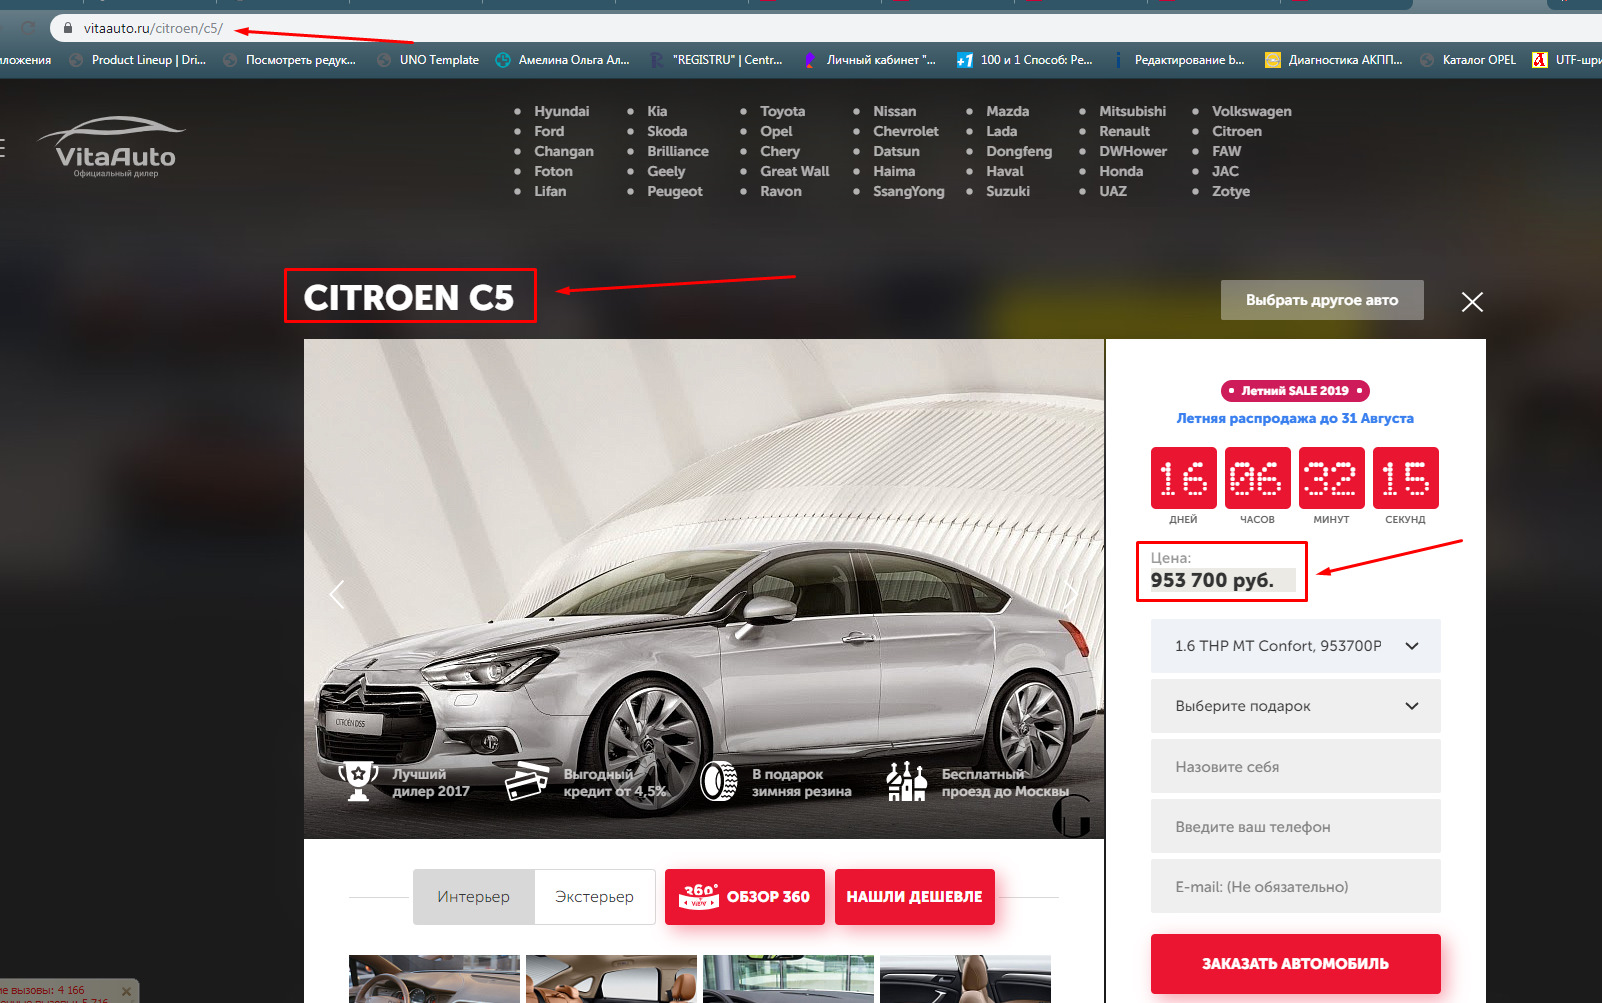1602x1003 pixels.
Task: Open the Lifan brand link
Action: coord(550,191)
